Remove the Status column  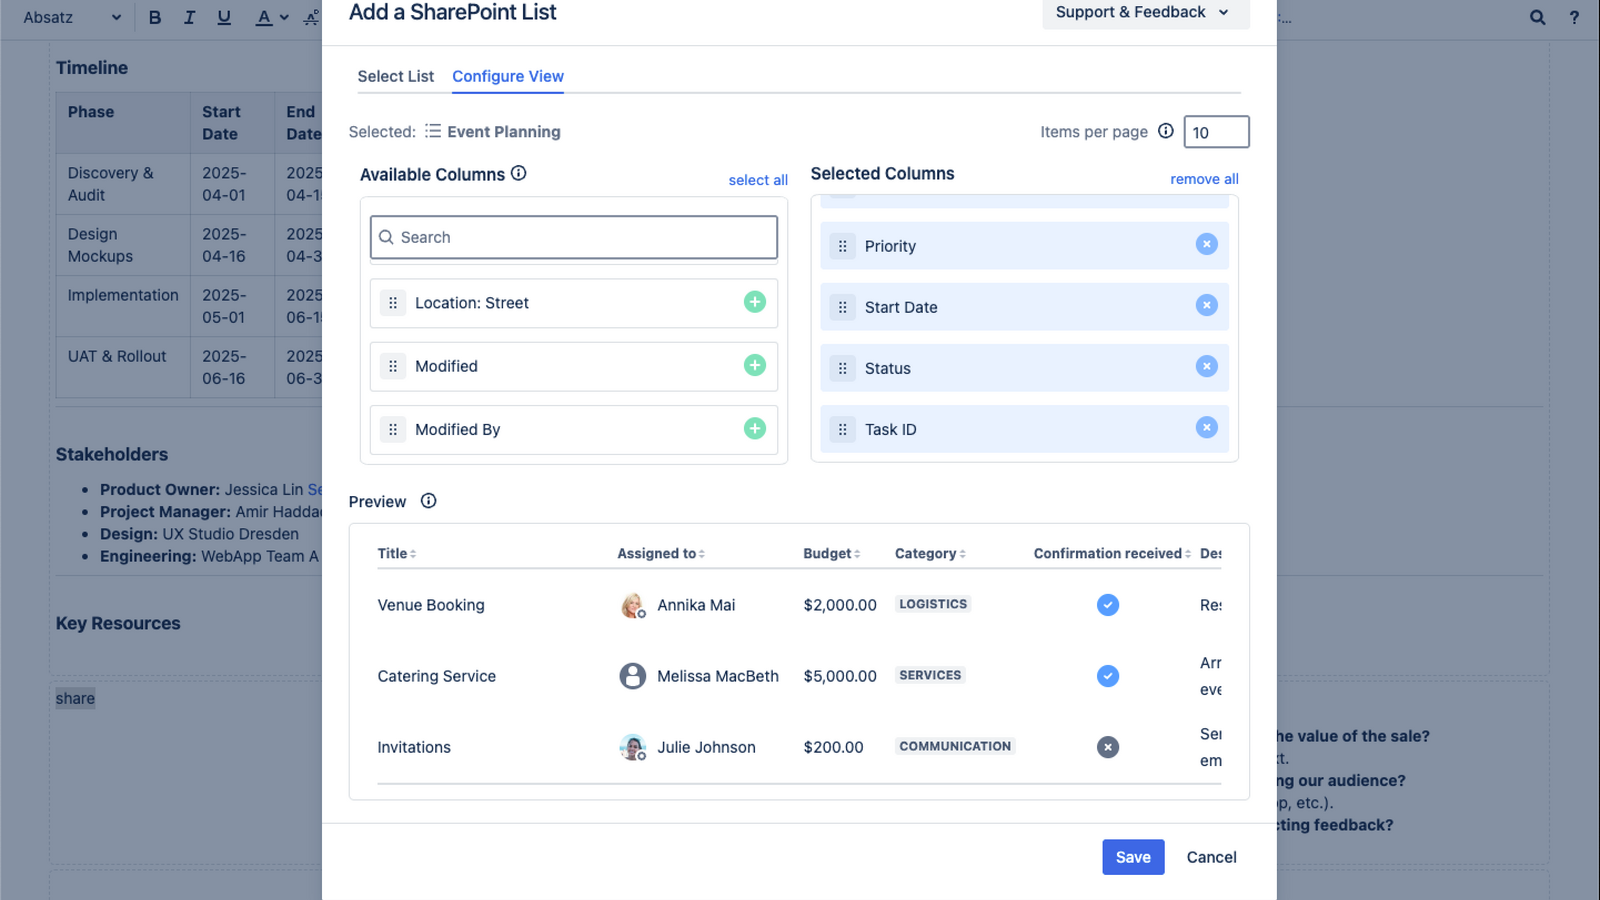point(1207,366)
